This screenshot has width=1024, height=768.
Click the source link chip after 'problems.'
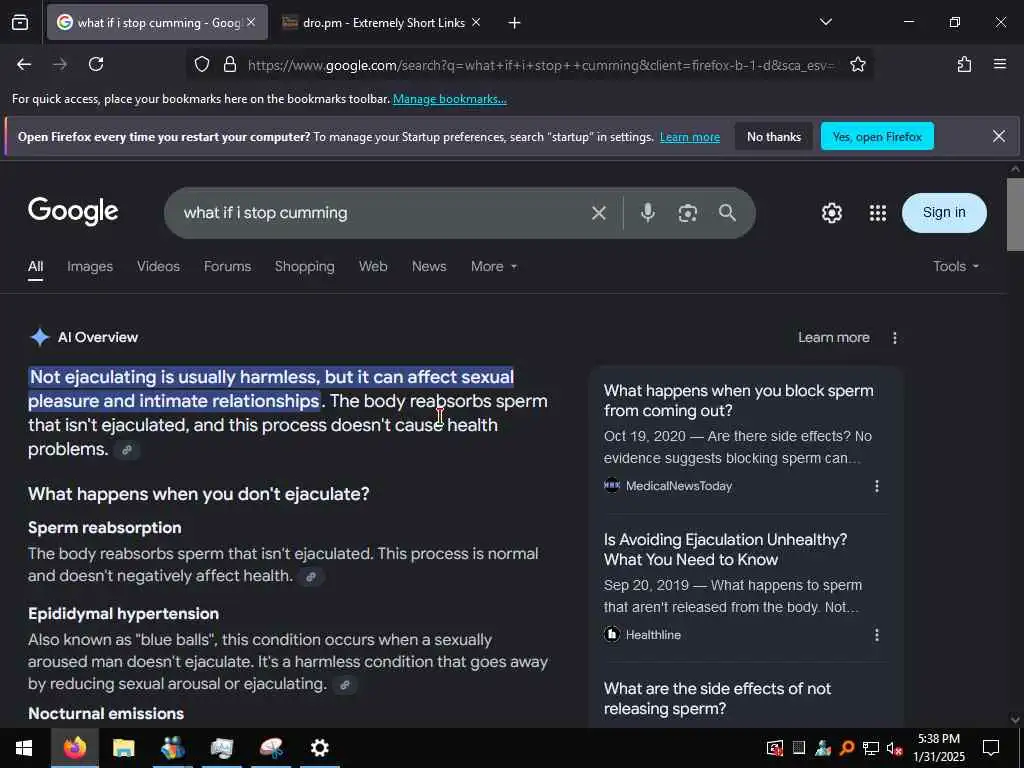127,450
